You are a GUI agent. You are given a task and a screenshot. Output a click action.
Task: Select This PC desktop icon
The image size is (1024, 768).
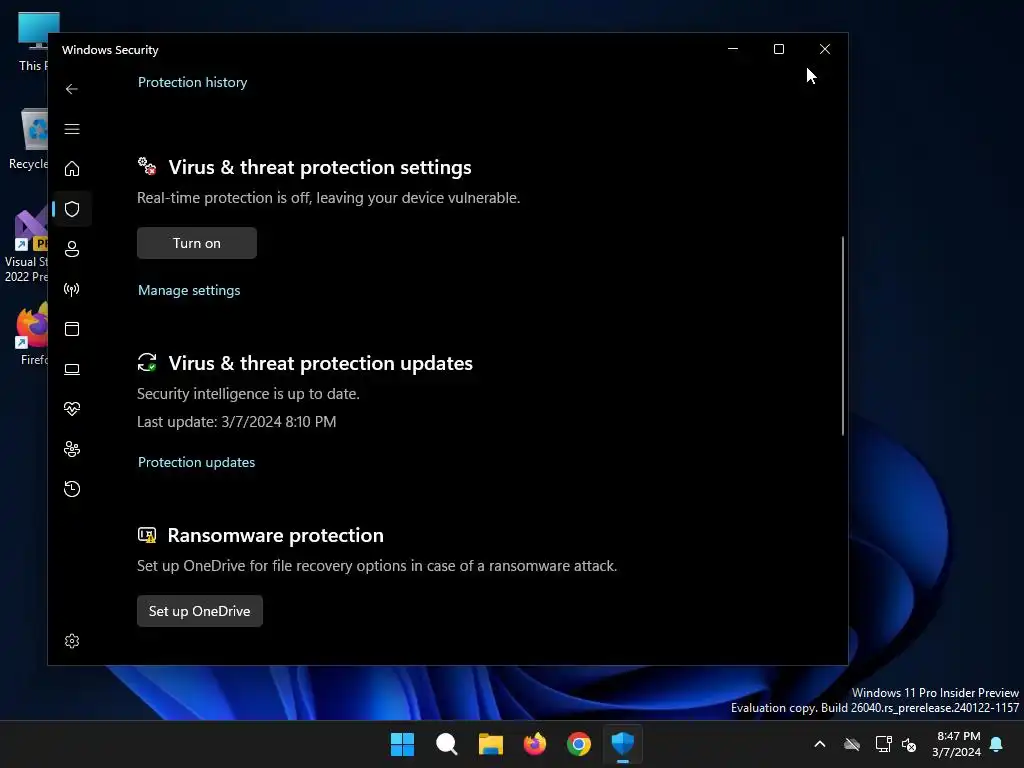point(33,42)
